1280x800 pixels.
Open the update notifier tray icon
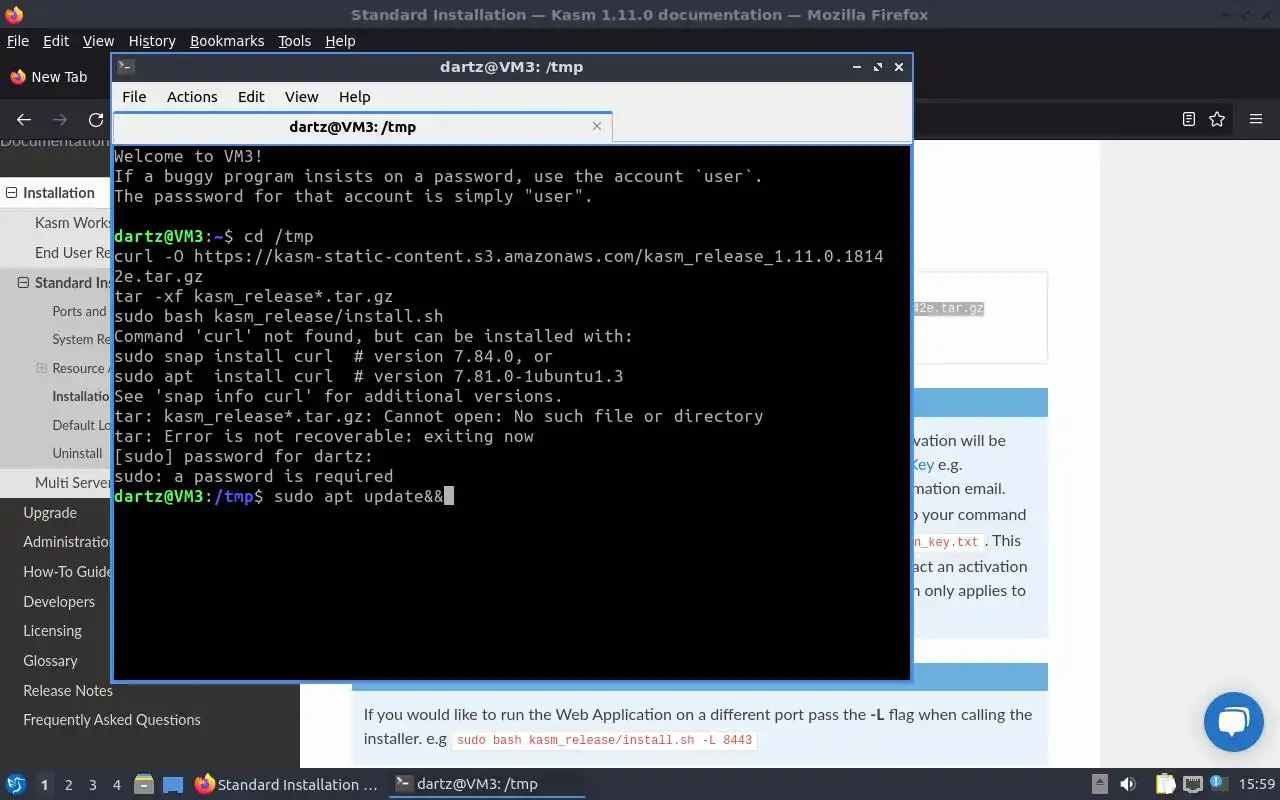tap(1219, 785)
